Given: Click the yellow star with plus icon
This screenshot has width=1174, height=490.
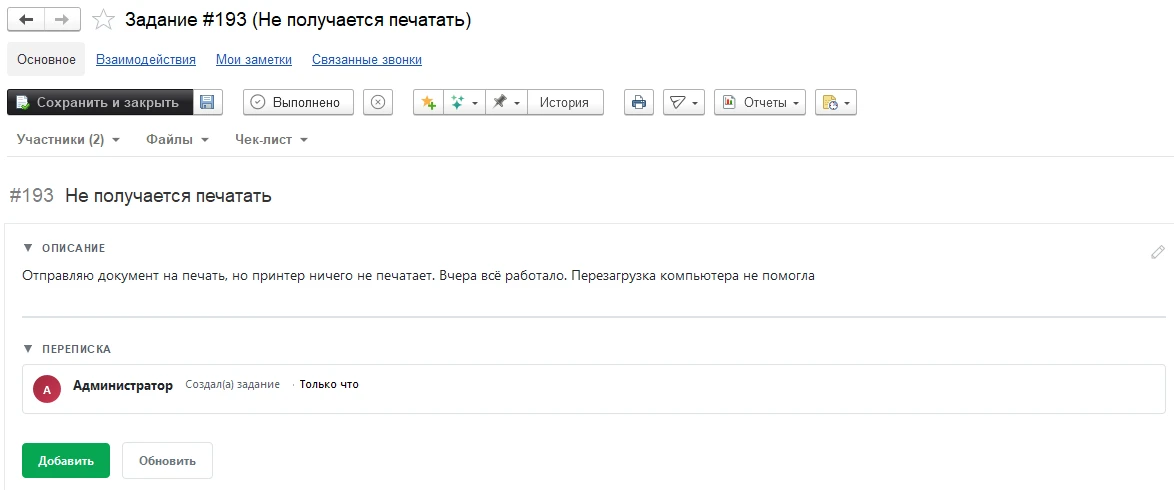Looking at the screenshot, I should 428,103.
